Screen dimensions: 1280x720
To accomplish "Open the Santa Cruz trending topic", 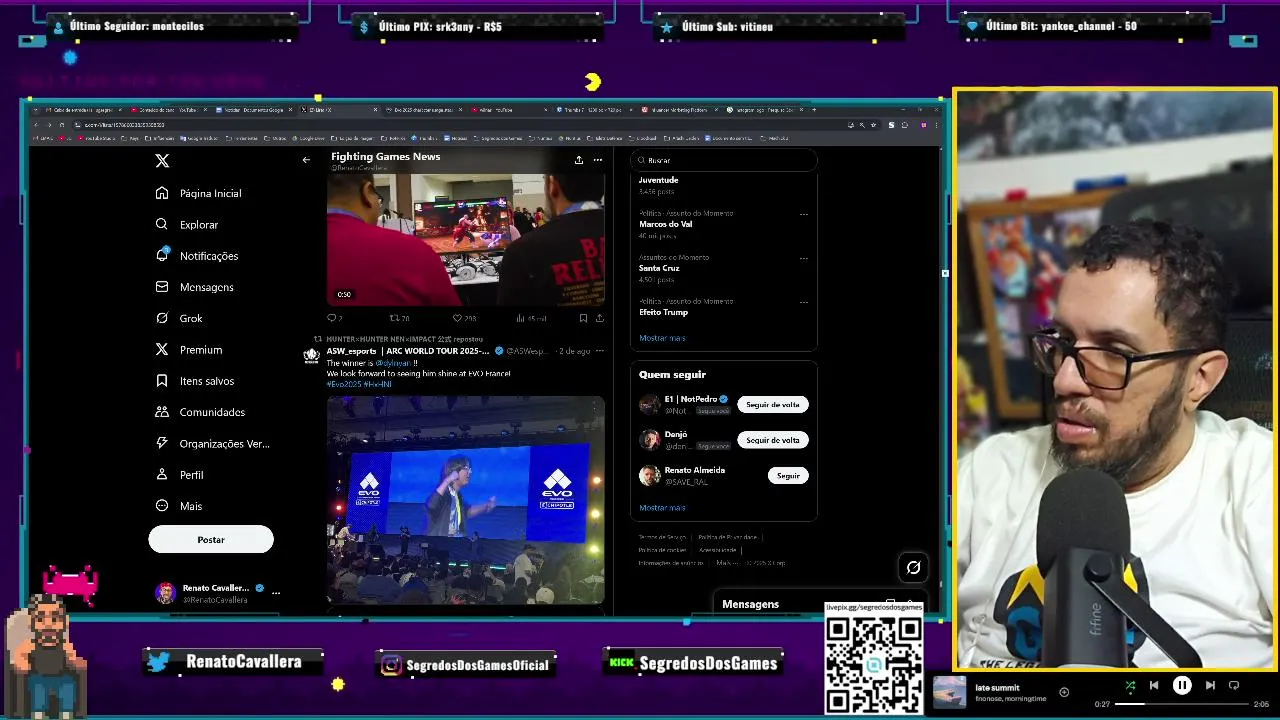I will click(x=659, y=268).
